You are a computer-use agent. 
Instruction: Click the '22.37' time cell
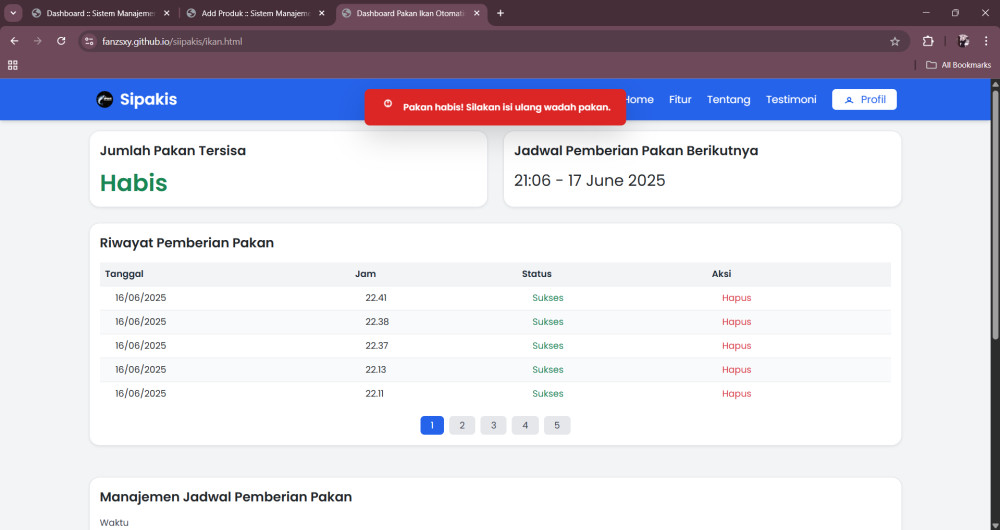pyautogui.click(x=376, y=346)
